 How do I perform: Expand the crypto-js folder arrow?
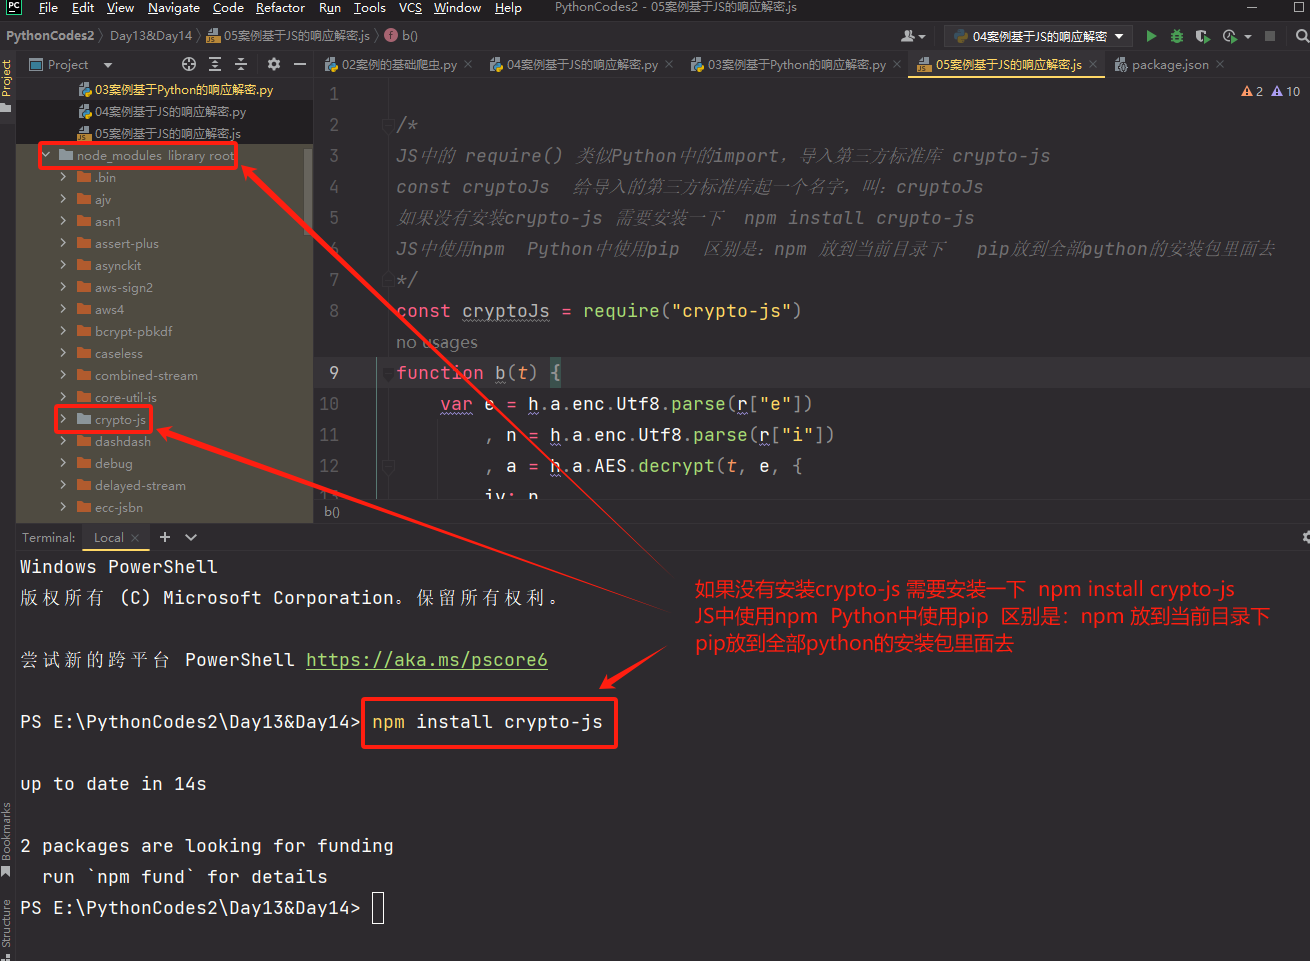pos(63,419)
